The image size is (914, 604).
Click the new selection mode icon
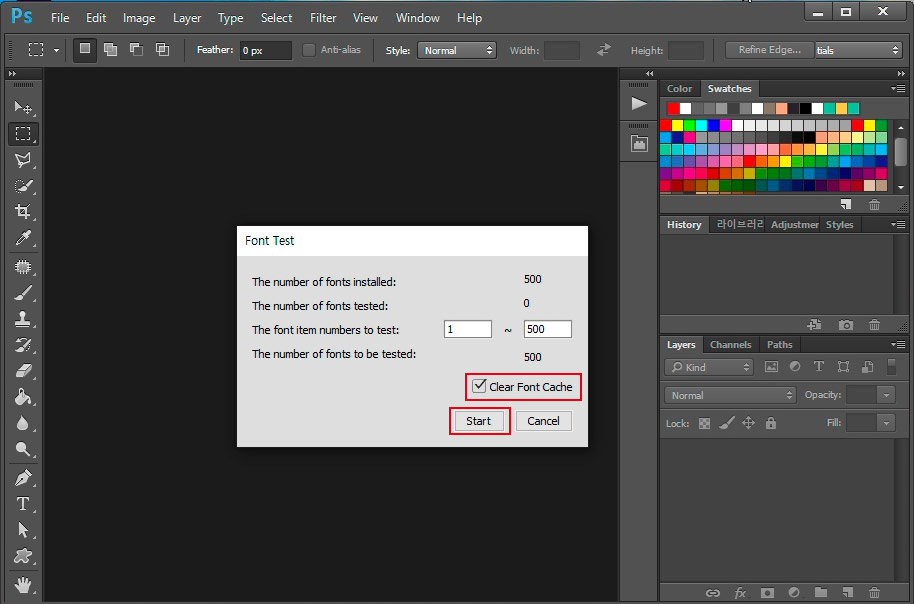coord(85,50)
